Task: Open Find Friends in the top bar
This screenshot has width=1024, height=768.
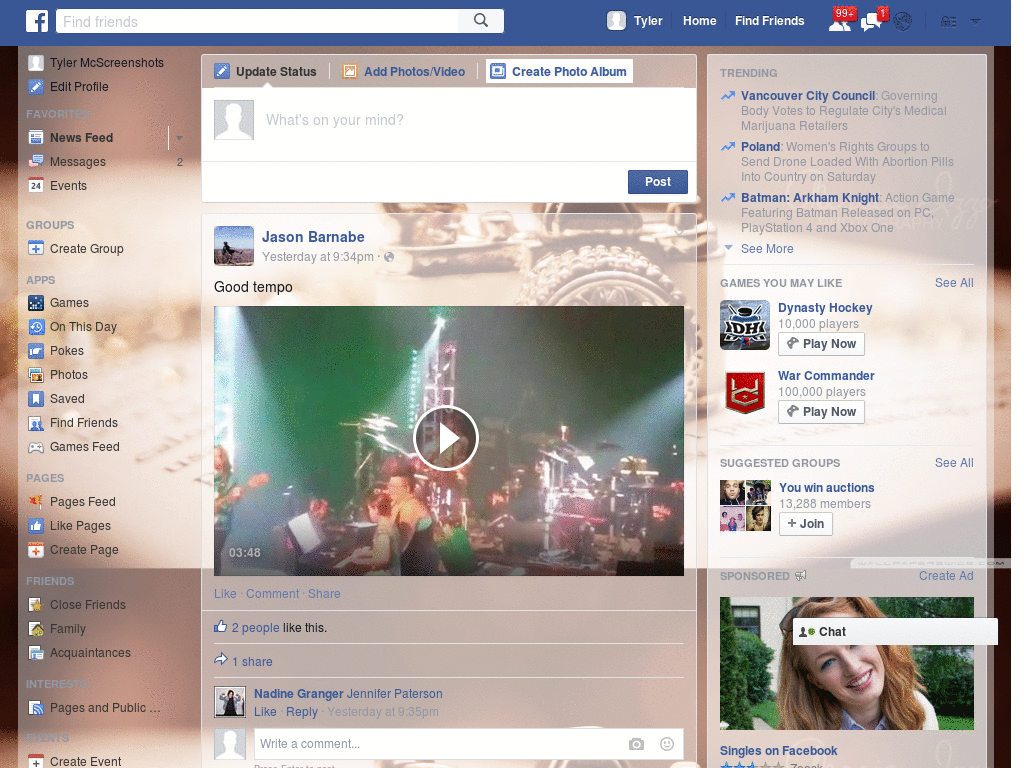Action: 769,21
